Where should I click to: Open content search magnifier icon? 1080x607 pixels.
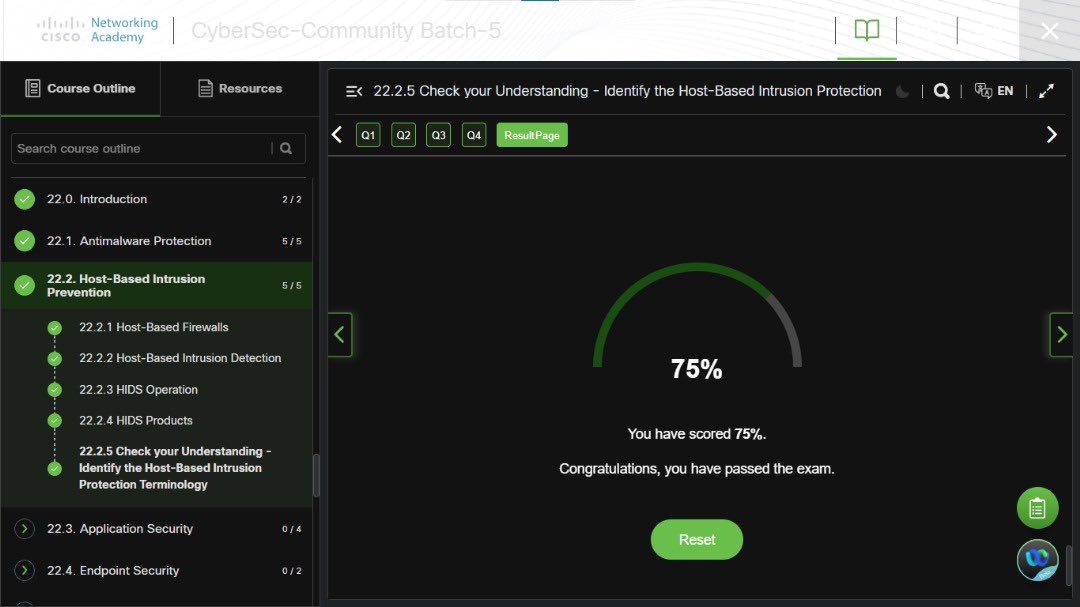click(x=941, y=91)
